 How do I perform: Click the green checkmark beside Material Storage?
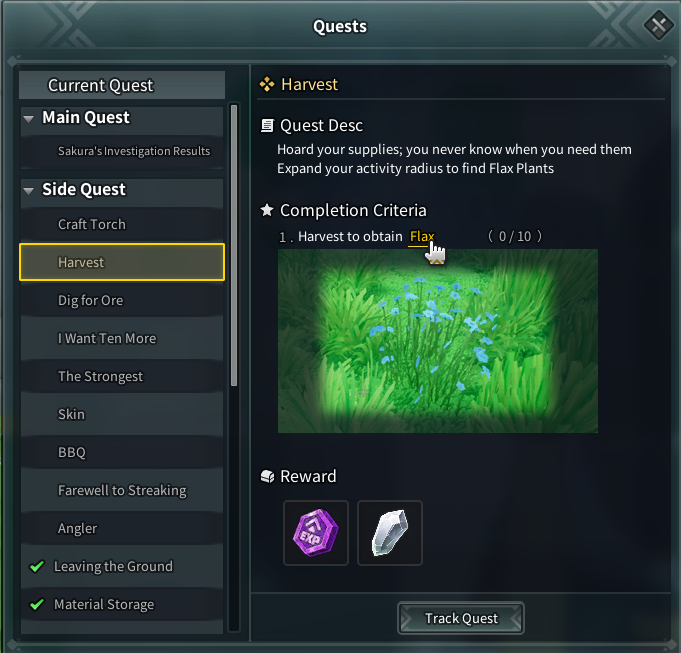37,605
